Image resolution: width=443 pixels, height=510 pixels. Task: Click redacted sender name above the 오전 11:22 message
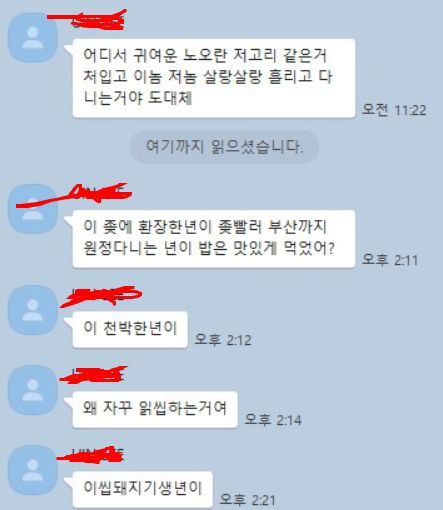pyautogui.click(x=88, y=20)
